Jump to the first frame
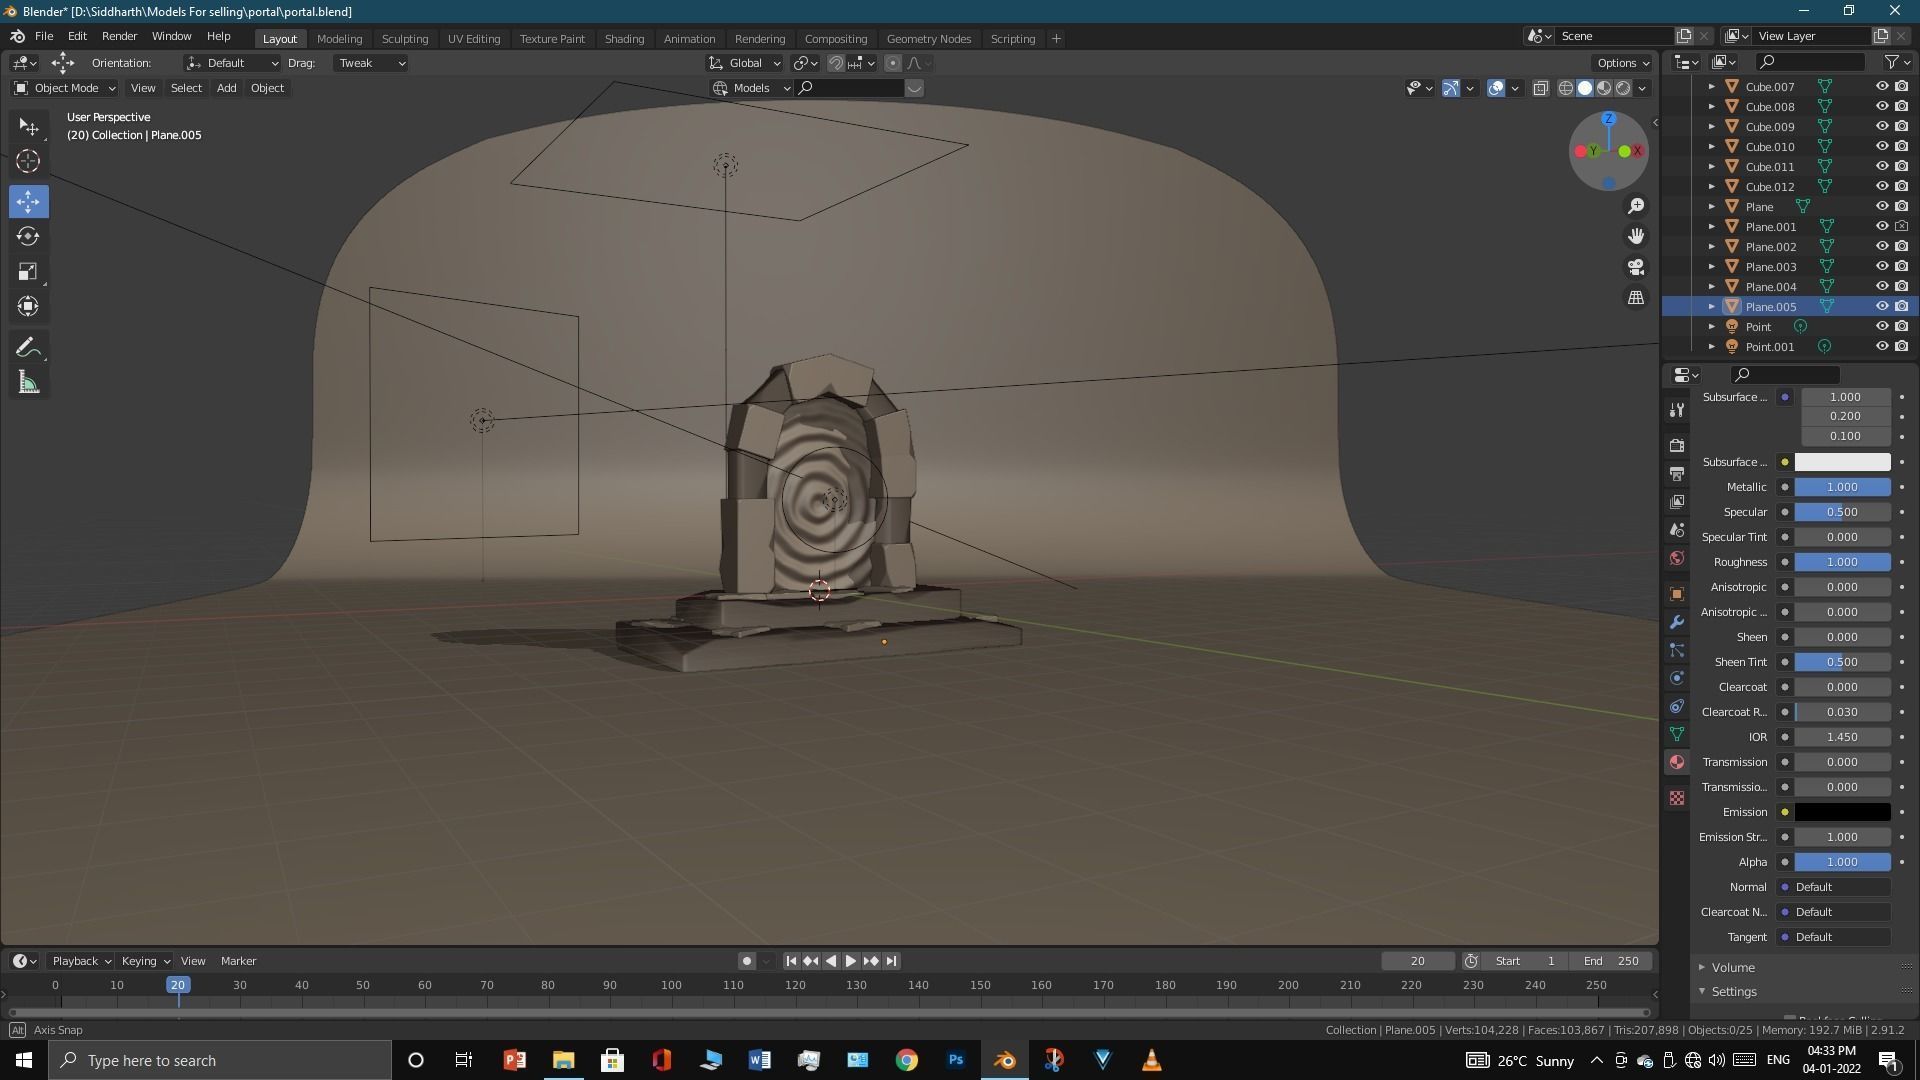 791,961
